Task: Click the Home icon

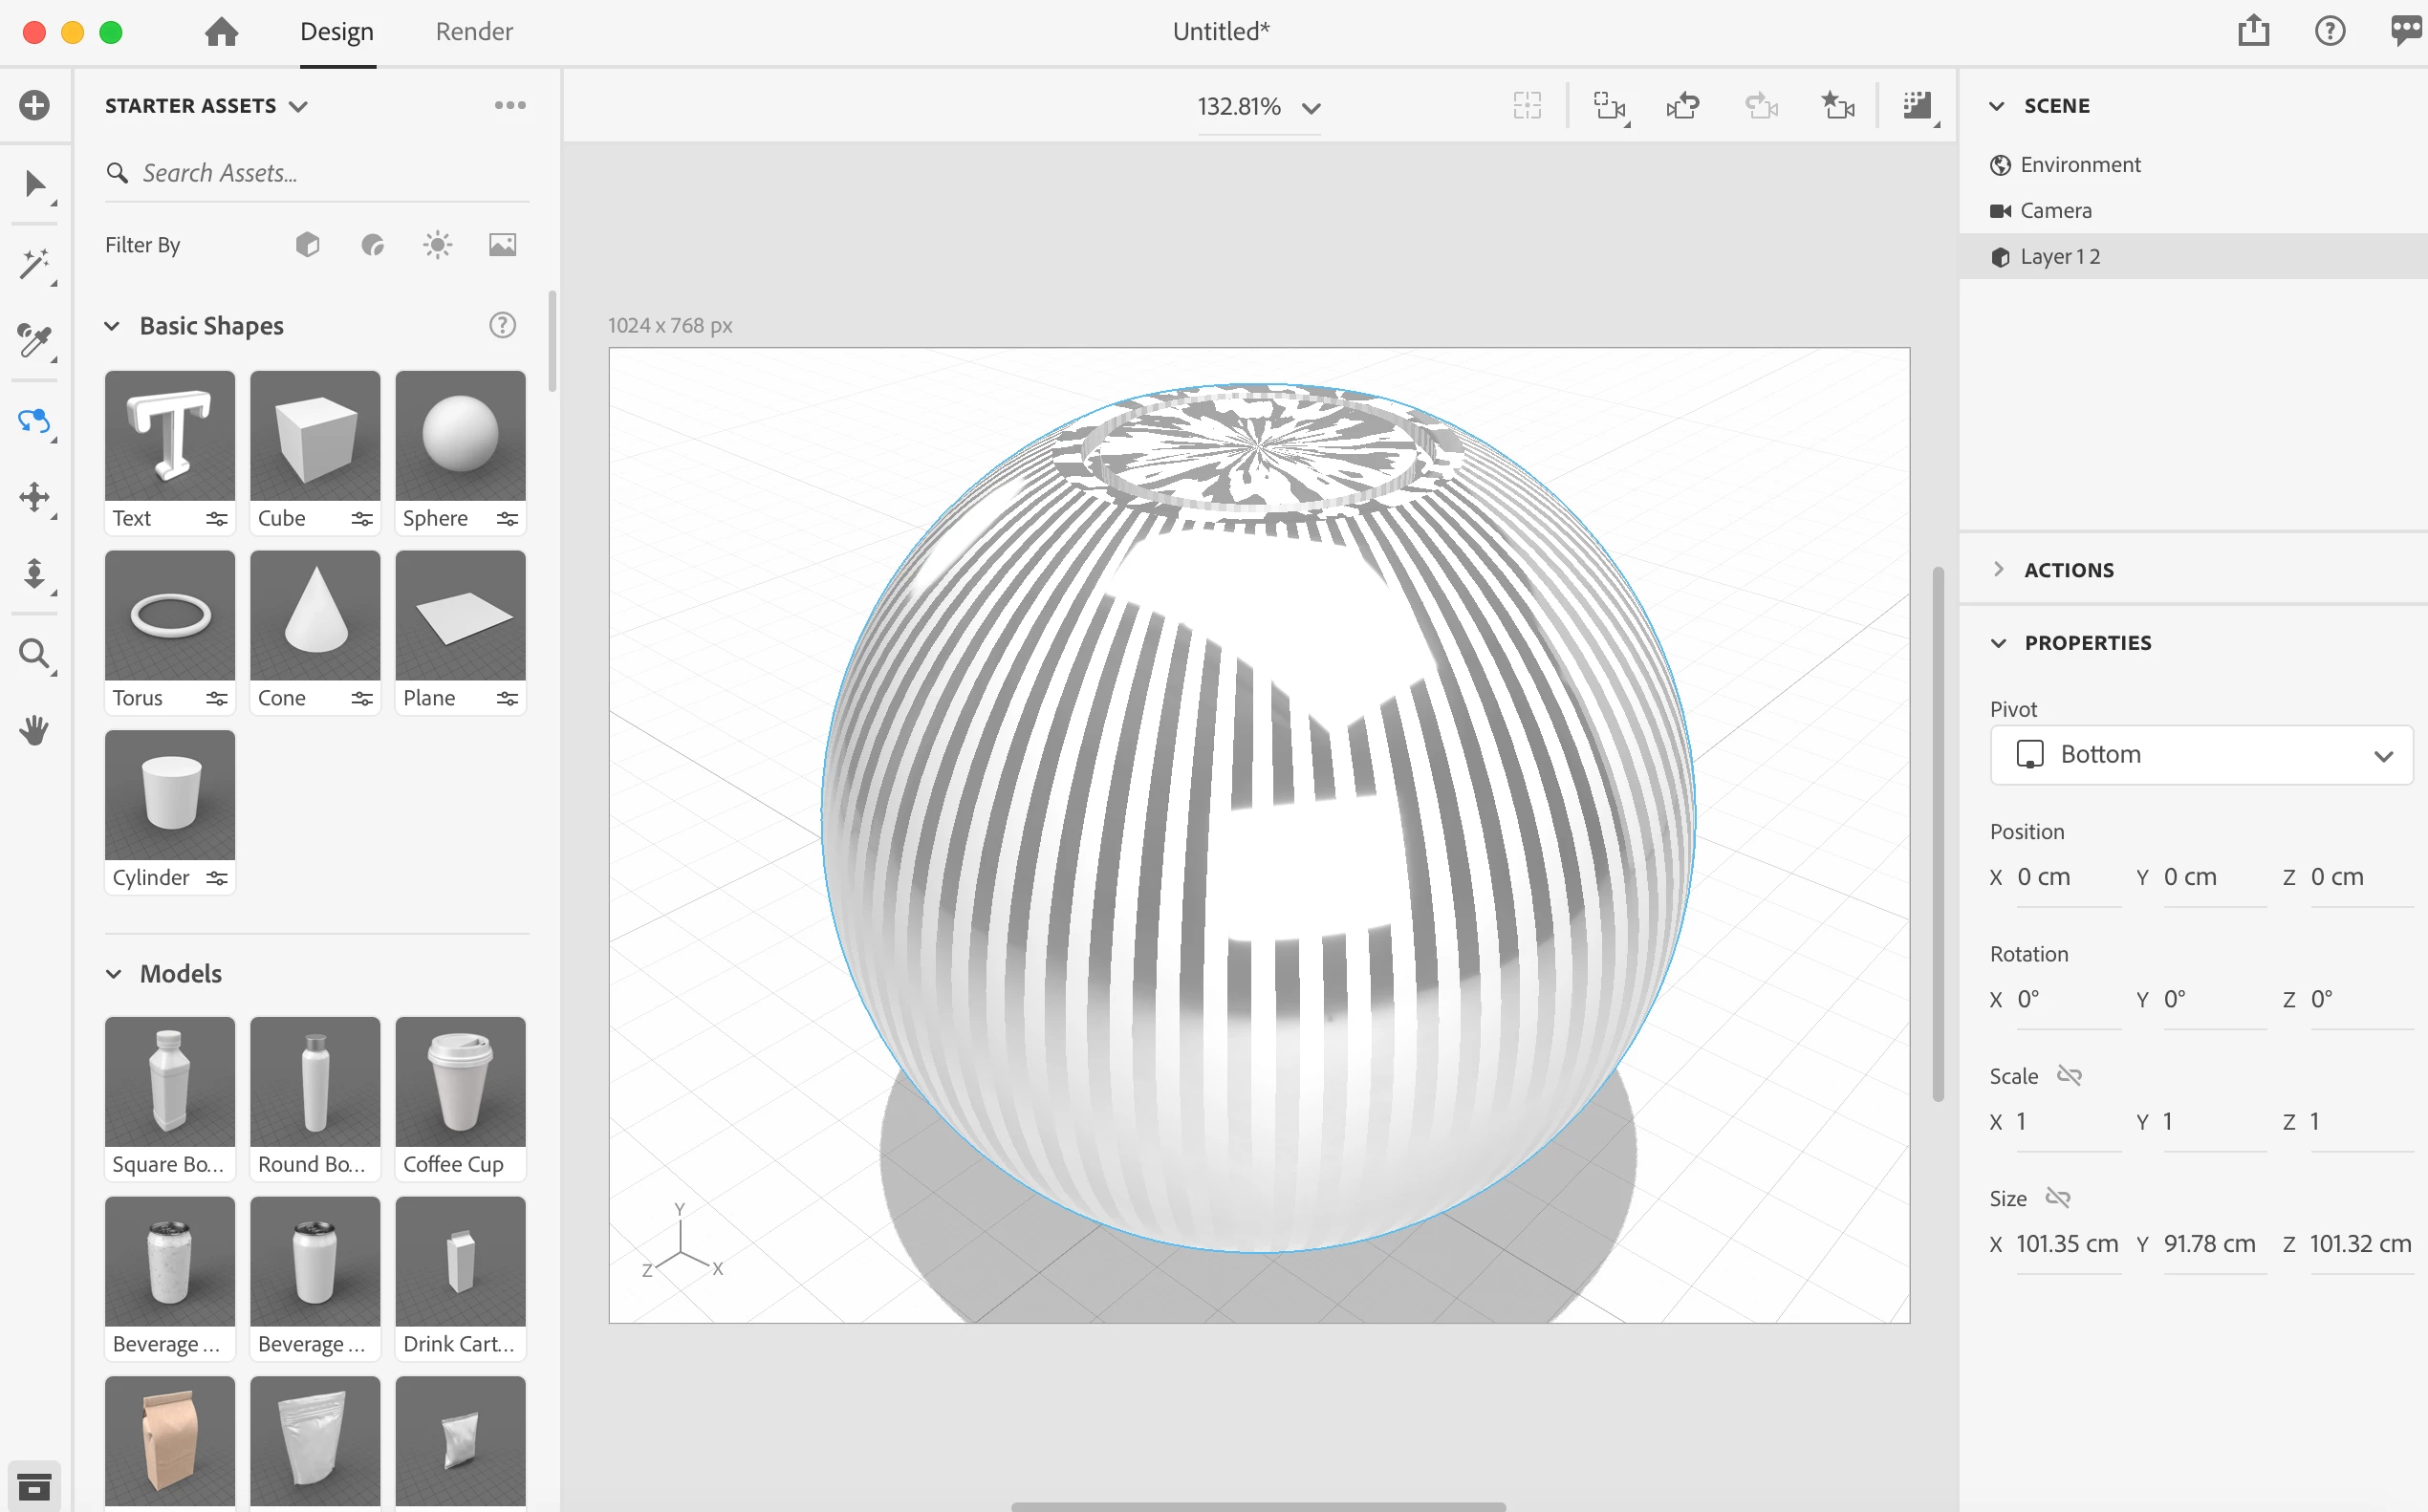Action: tap(221, 32)
